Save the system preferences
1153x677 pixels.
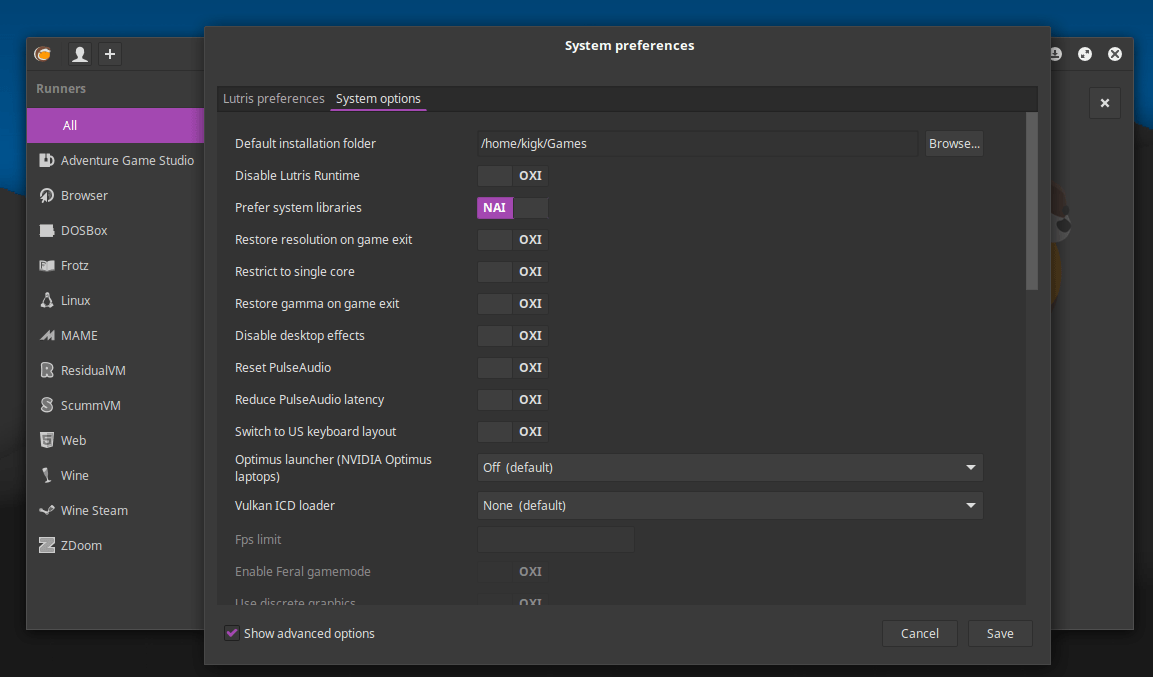click(1000, 633)
